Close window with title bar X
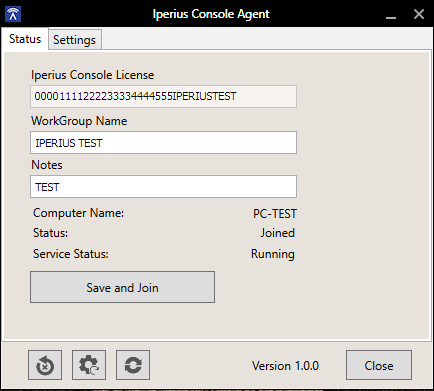Viewport: 434px width, 391px height. tap(419, 14)
